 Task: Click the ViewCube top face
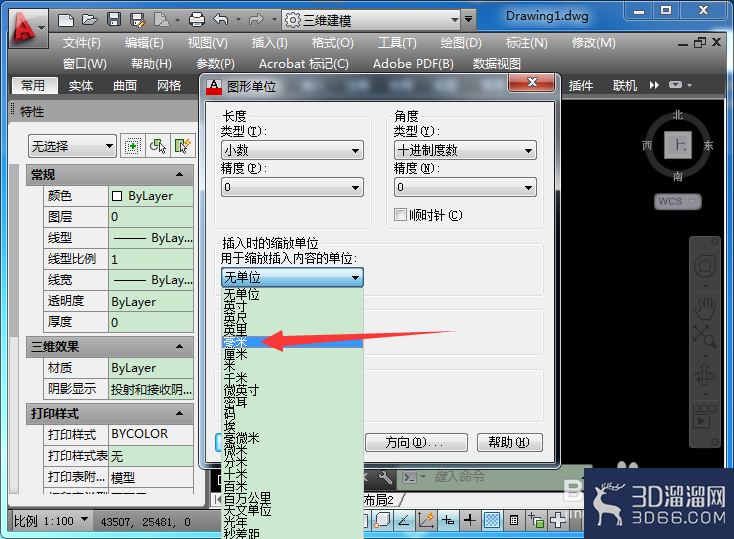(678, 145)
